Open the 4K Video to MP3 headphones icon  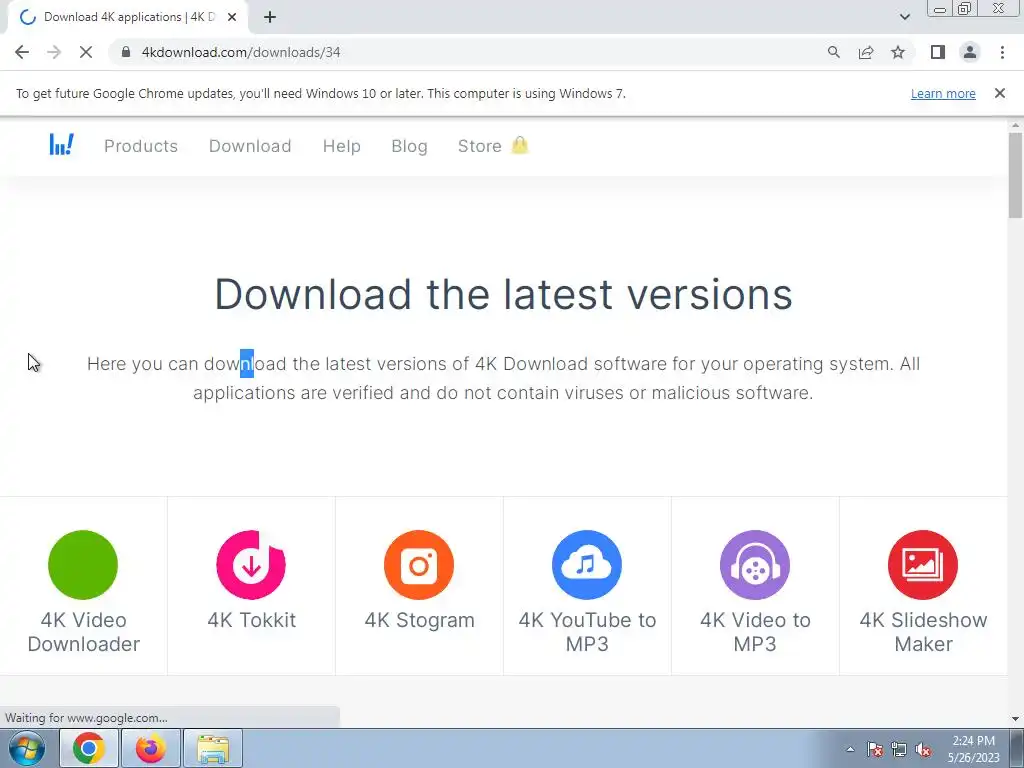click(x=754, y=564)
